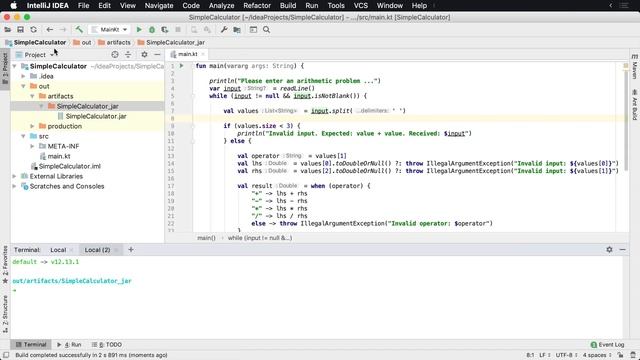Toggle the 7: Structure side button
Viewport: 640px width, 360px height.
pyautogui.click(x=5, y=314)
